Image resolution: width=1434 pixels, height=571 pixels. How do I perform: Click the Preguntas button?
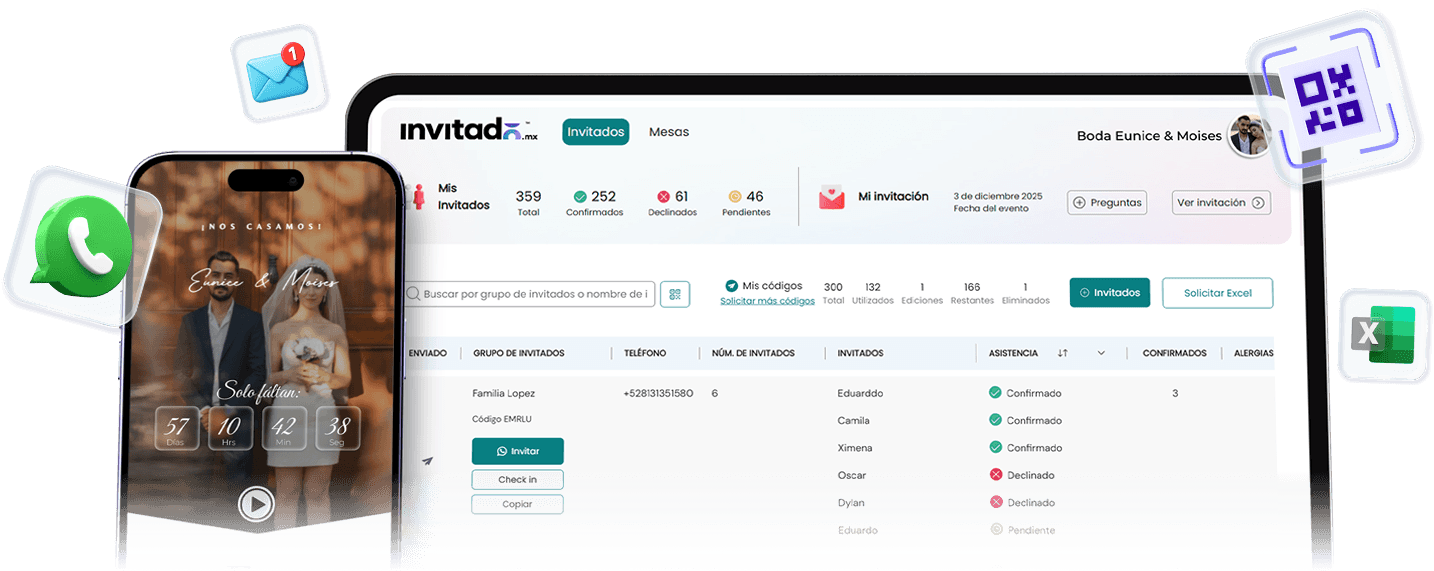click(x=1106, y=202)
